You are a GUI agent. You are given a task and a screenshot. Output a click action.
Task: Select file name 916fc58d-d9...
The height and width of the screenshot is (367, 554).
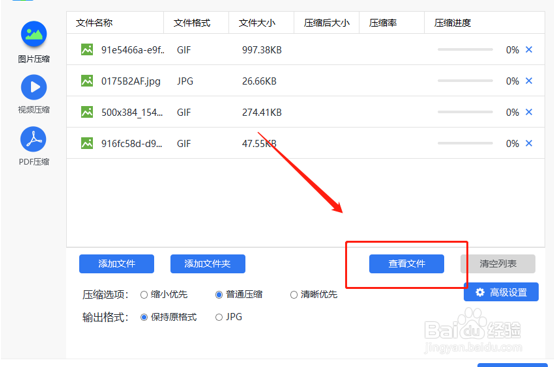click(x=132, y=143)
